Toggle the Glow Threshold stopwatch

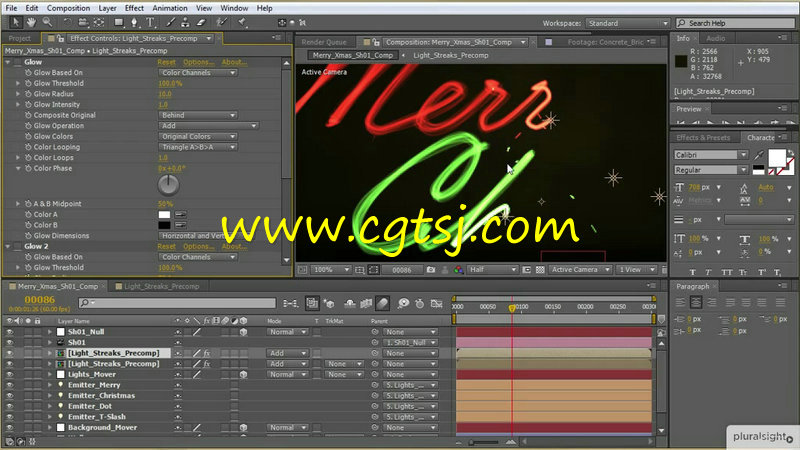pyautogui.click(x=28, y=83)
